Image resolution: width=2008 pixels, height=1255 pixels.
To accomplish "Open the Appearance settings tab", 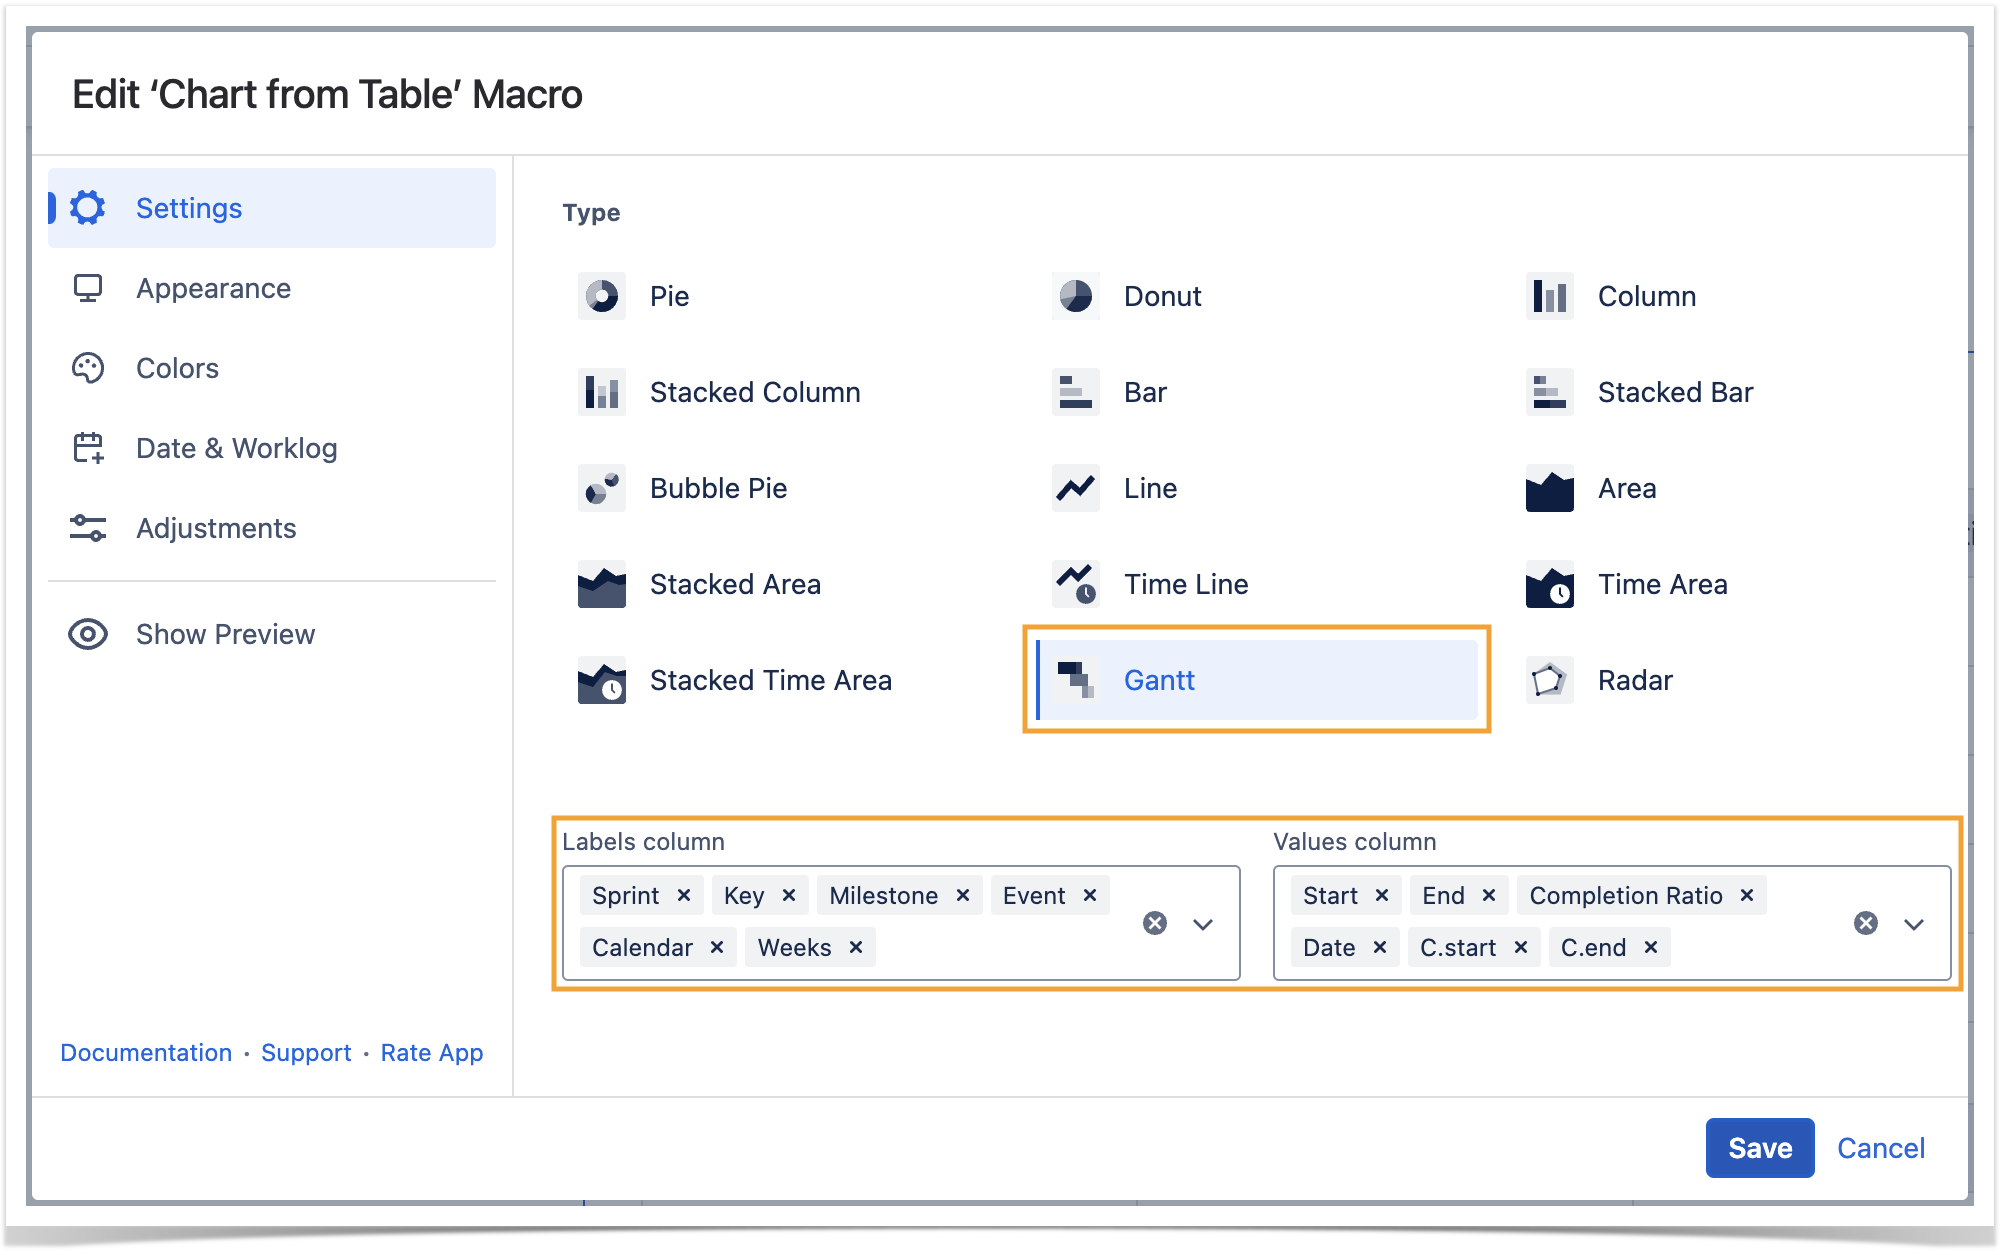I will coord(213,288).
